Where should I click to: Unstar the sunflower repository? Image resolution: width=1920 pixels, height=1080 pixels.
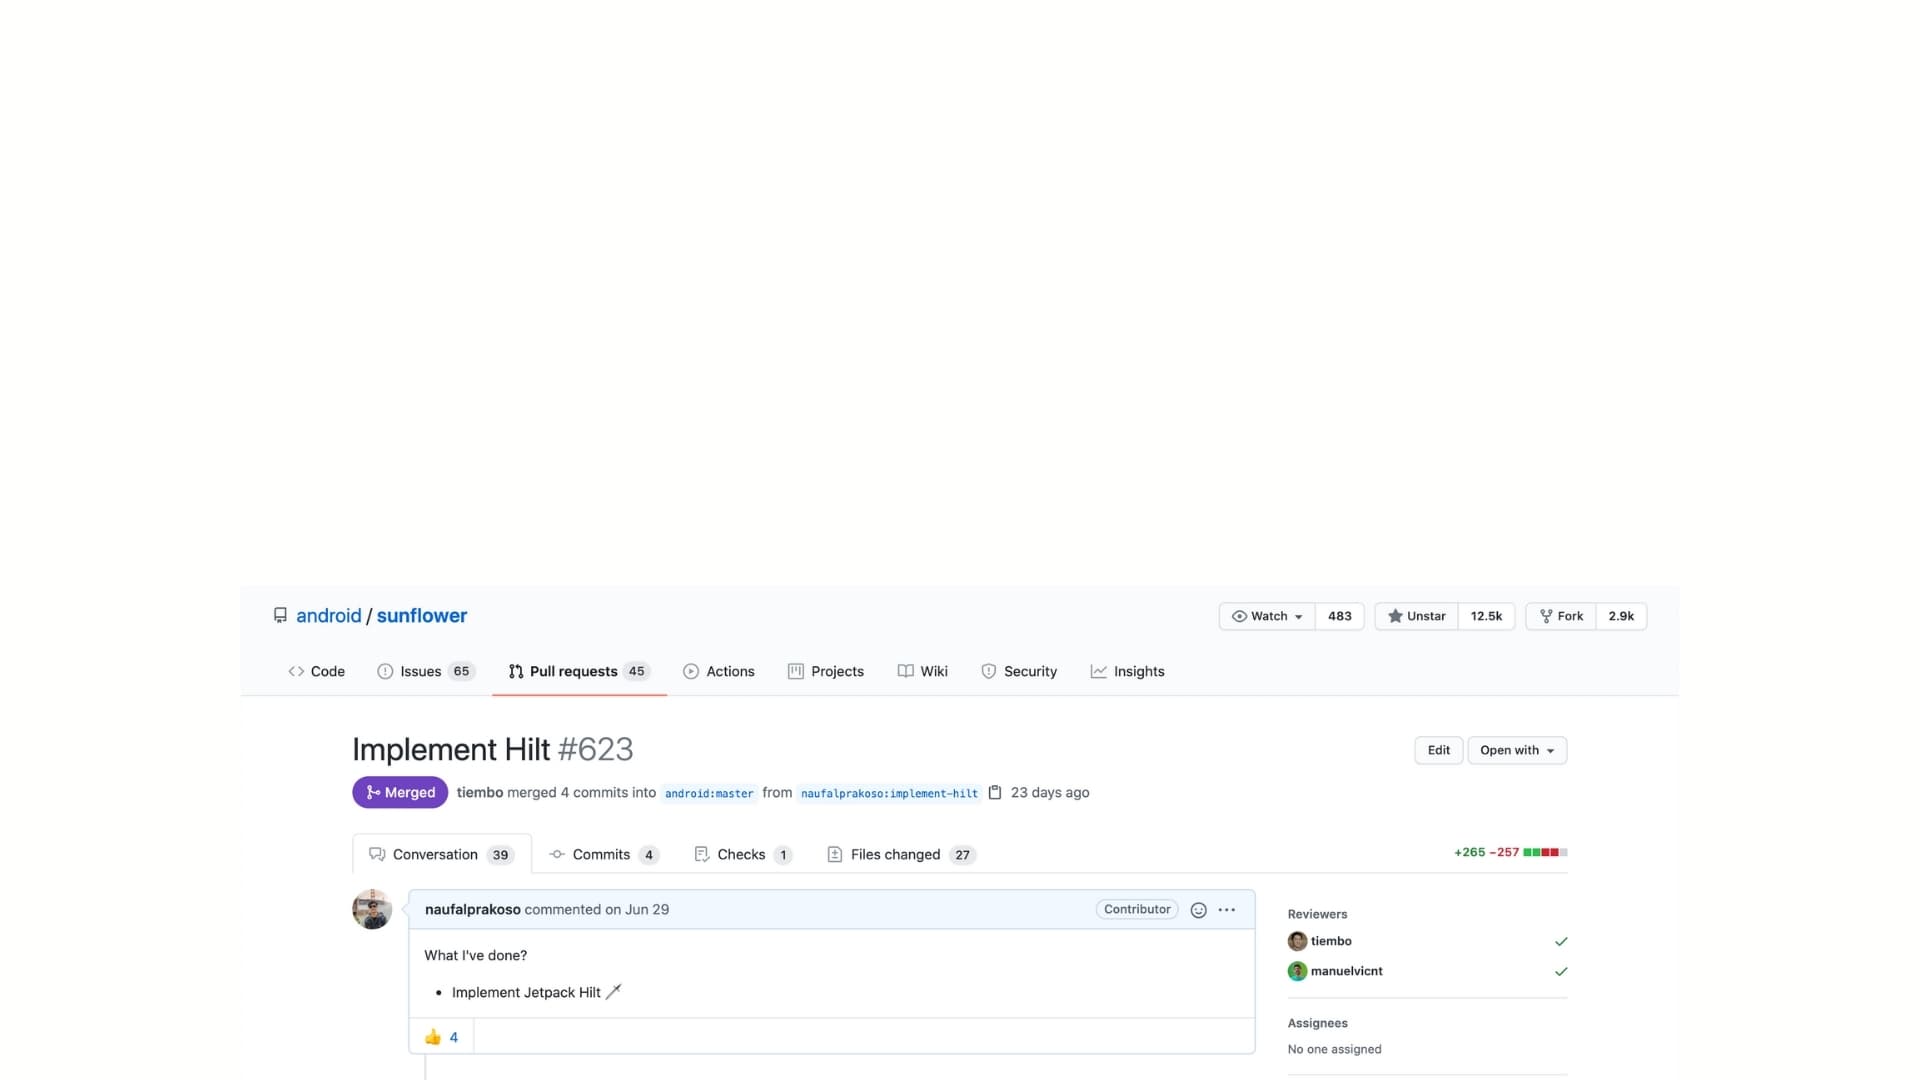pyautogui.click(x=1415, y=616)
